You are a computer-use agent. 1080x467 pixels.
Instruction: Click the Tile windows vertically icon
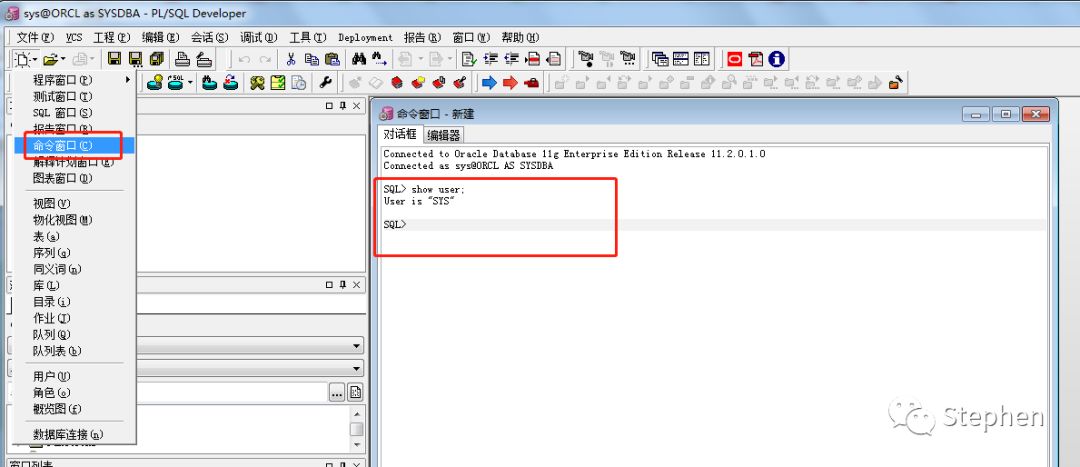[701, 59]
